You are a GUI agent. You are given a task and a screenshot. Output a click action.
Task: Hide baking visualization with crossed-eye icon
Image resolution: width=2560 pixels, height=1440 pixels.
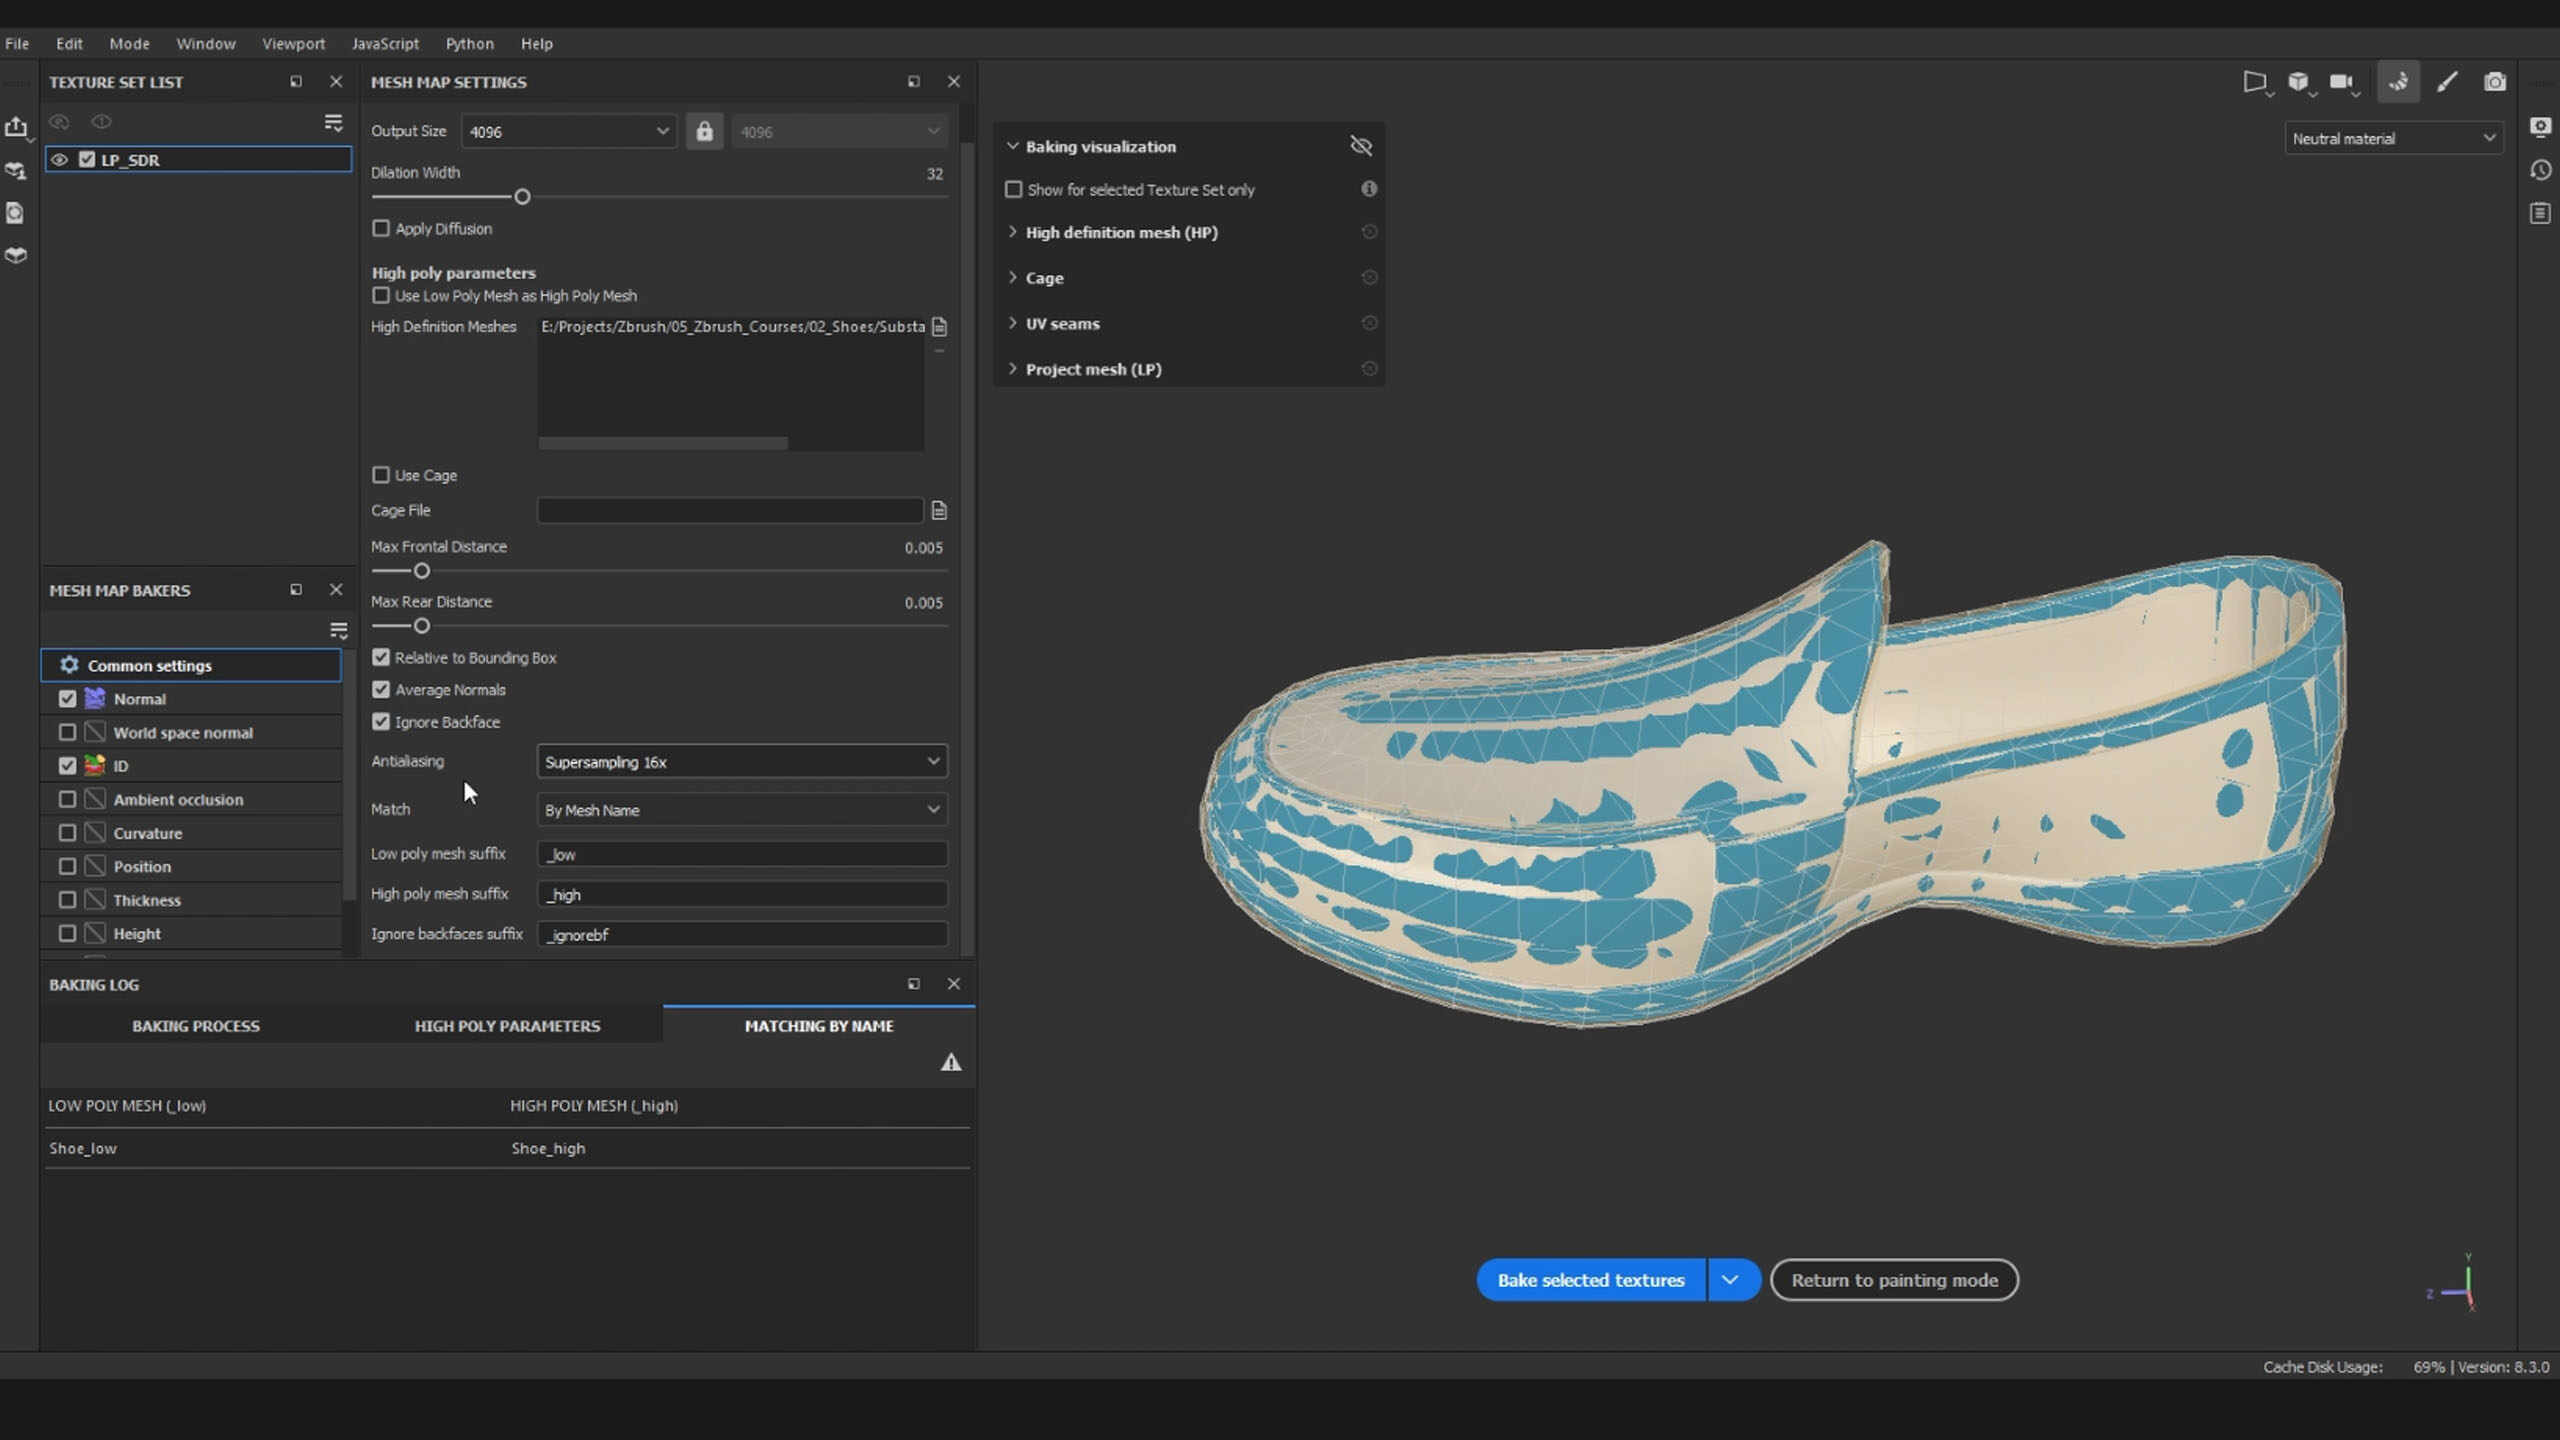pos(1360,146)
